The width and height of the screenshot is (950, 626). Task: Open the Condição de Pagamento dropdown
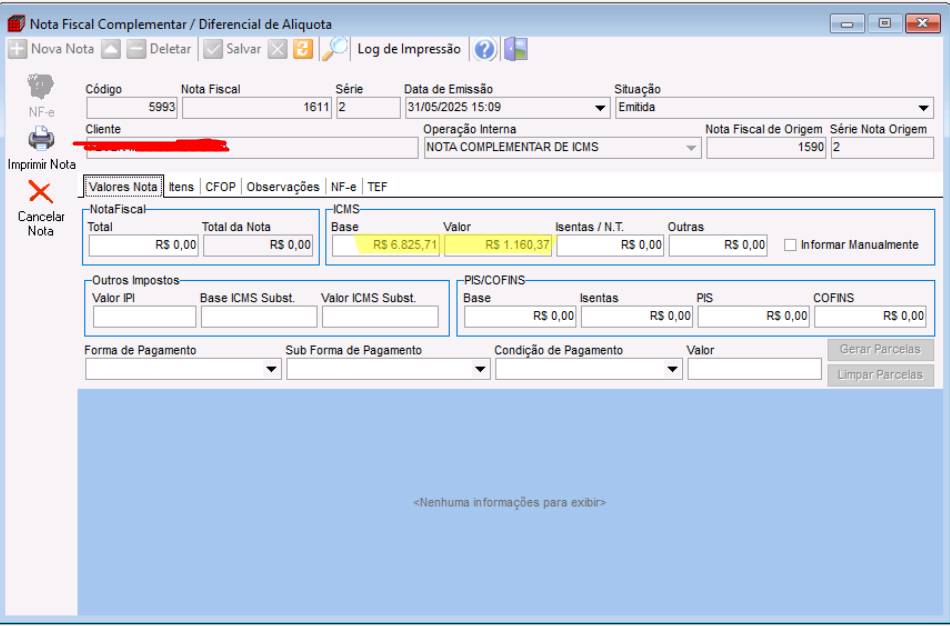(672, 369)
